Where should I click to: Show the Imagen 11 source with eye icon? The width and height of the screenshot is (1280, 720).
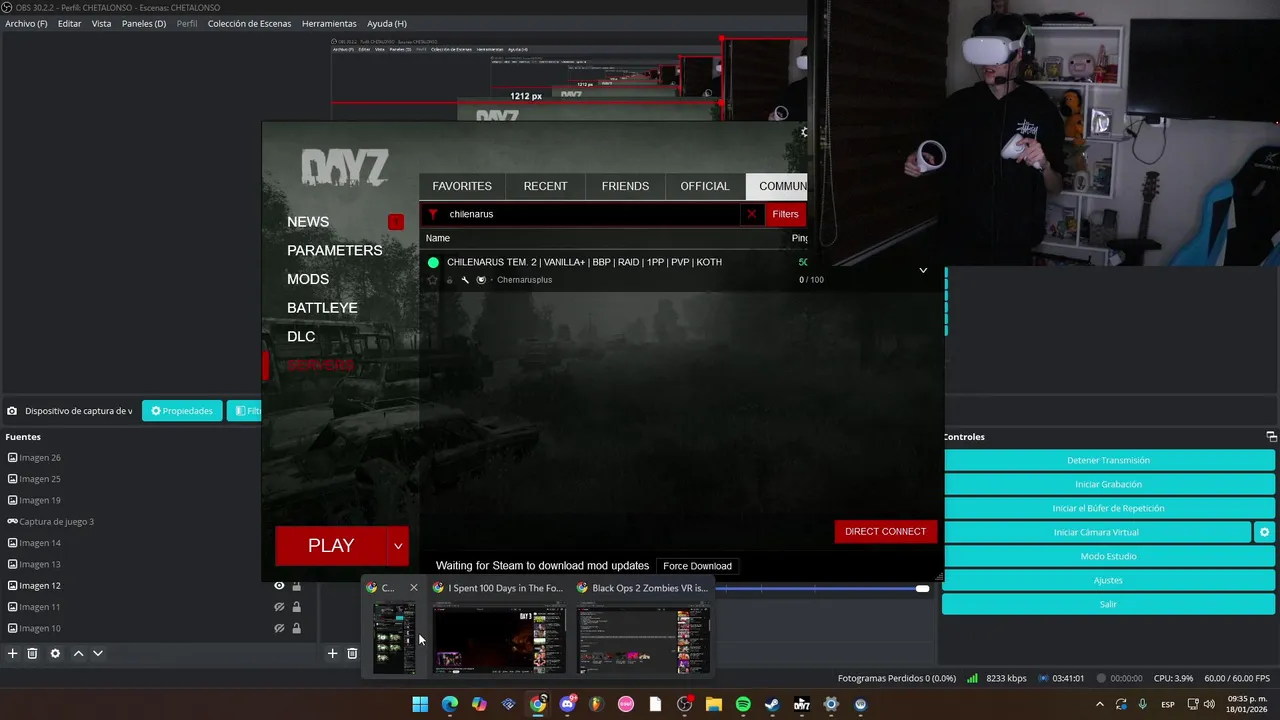279,607
